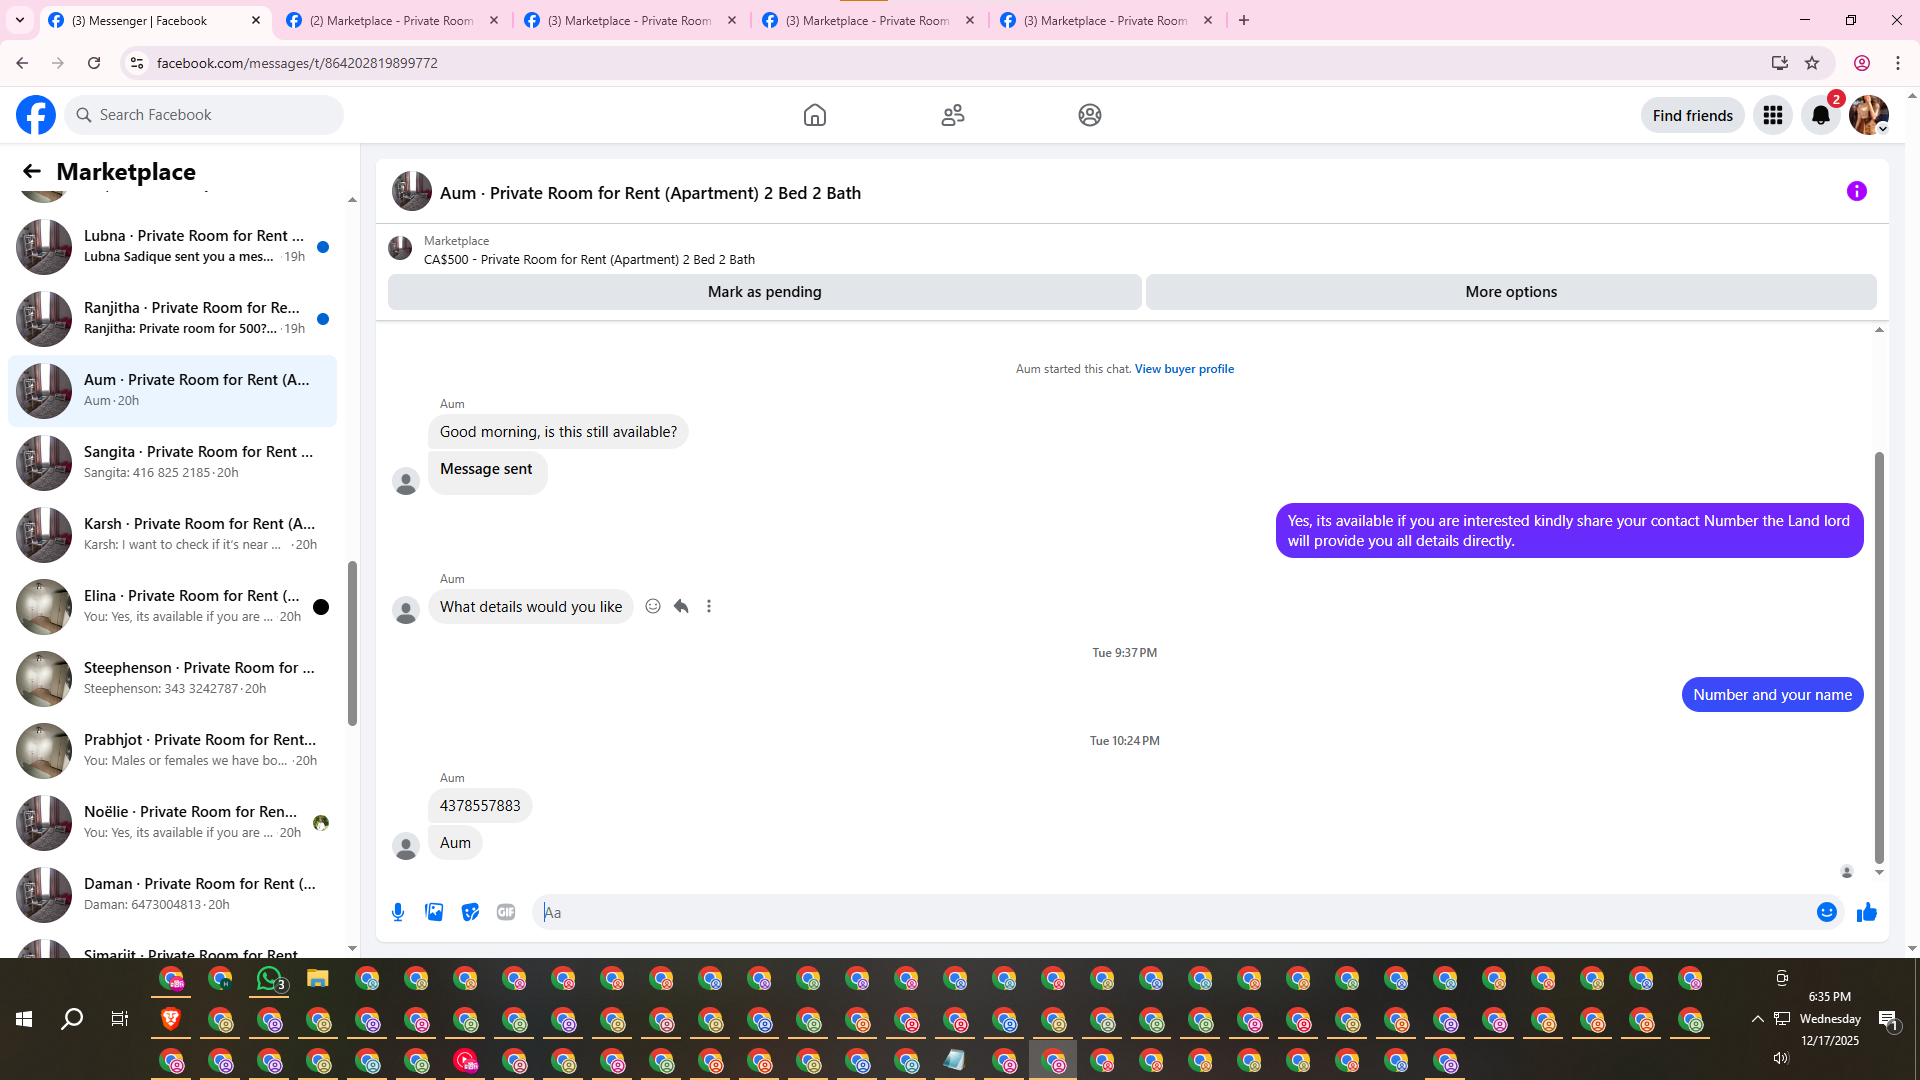1920x1080 pixels.
Task: Open View buyer profile link
Action: (1184, 369)
